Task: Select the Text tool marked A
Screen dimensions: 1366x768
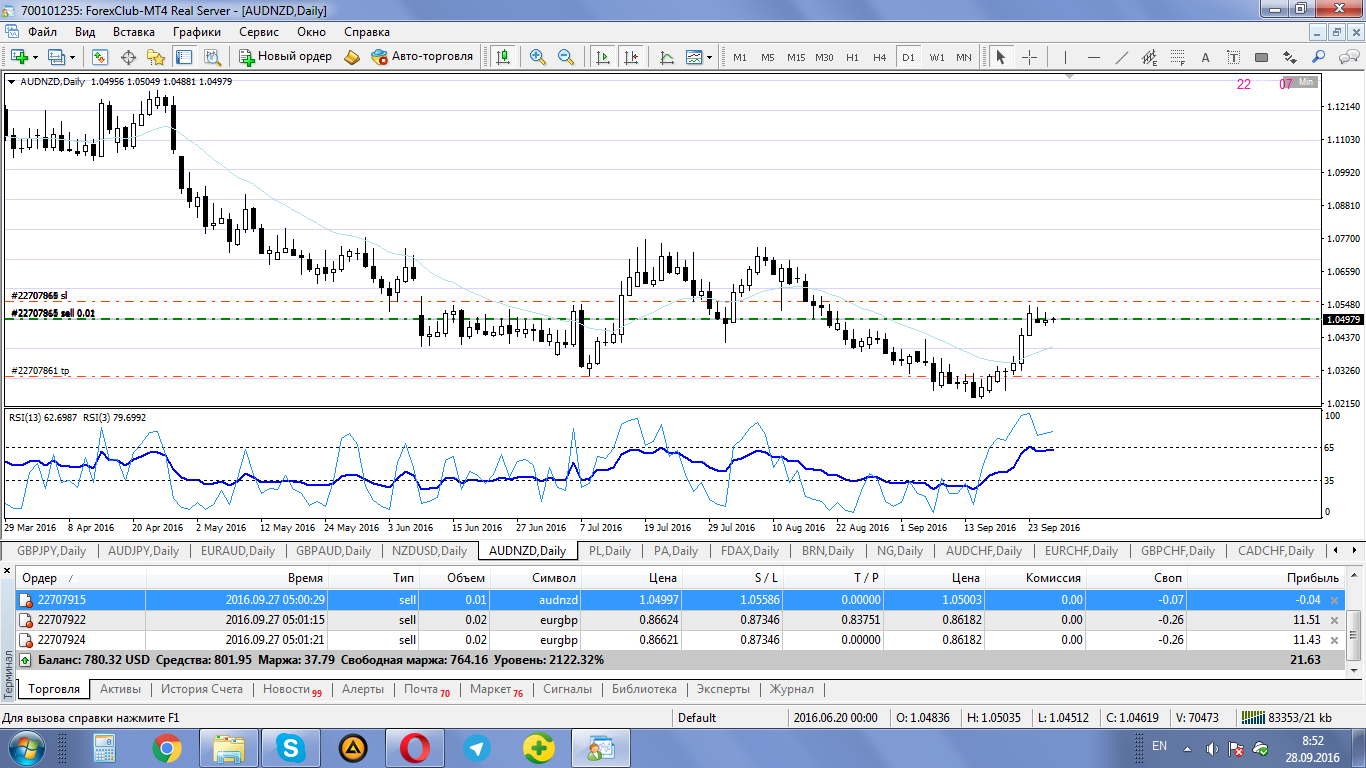Action: (x=1205, y=57)
